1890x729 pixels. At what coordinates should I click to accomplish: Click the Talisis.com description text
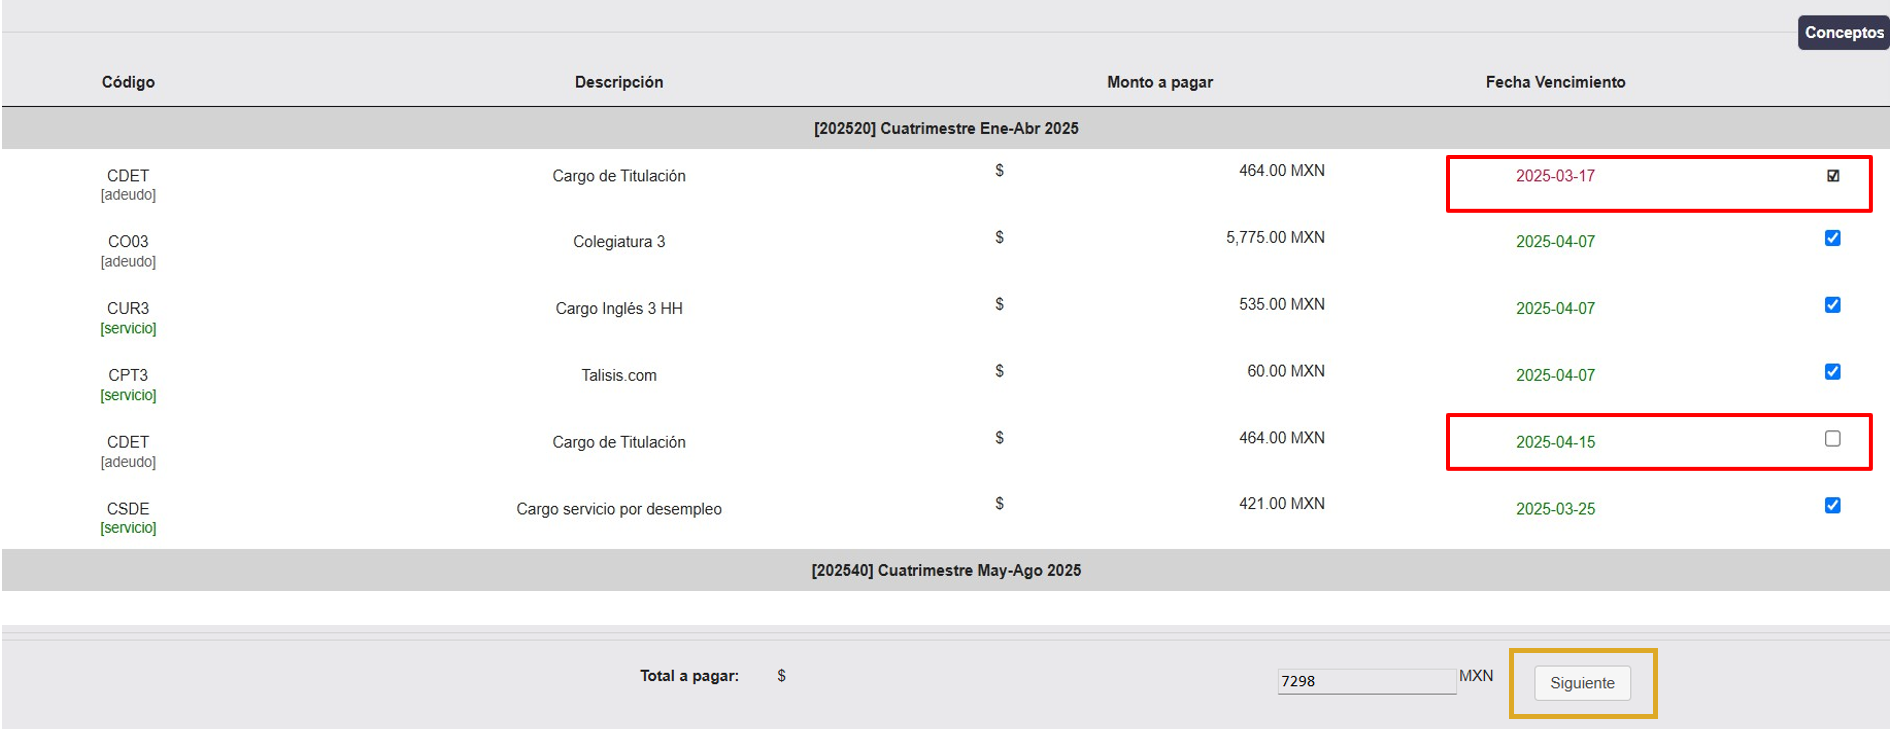pyautogui.click(x=618, y=376)
